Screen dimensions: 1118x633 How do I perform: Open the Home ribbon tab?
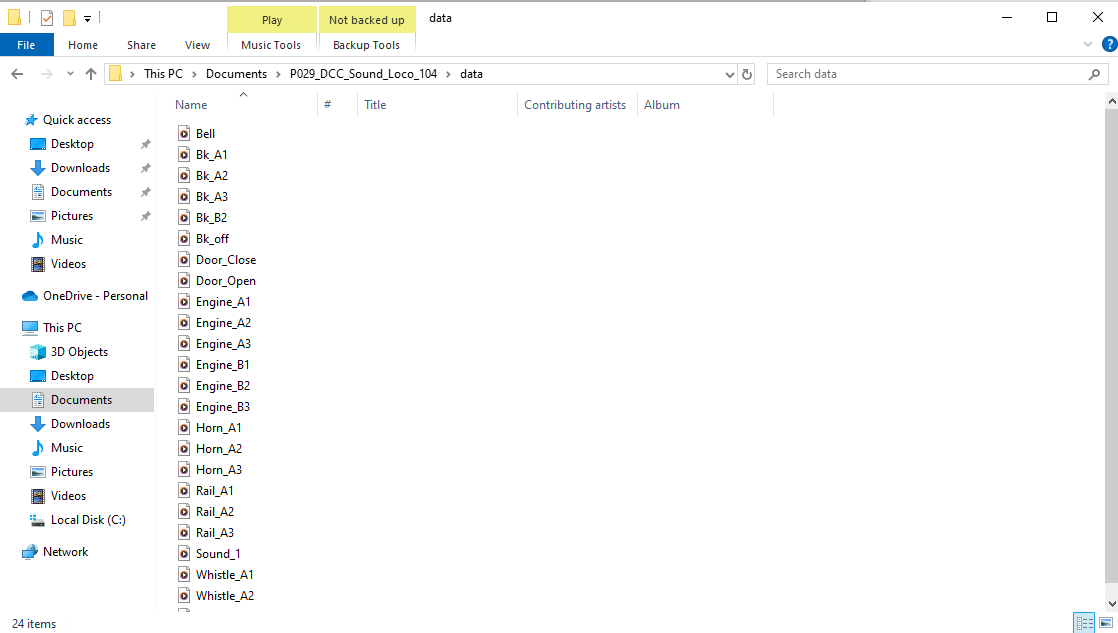click(83, 45)
